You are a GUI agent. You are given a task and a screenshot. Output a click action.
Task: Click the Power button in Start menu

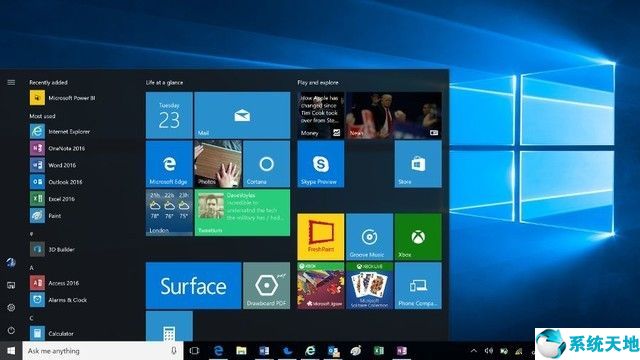click(x=11, y=330)
